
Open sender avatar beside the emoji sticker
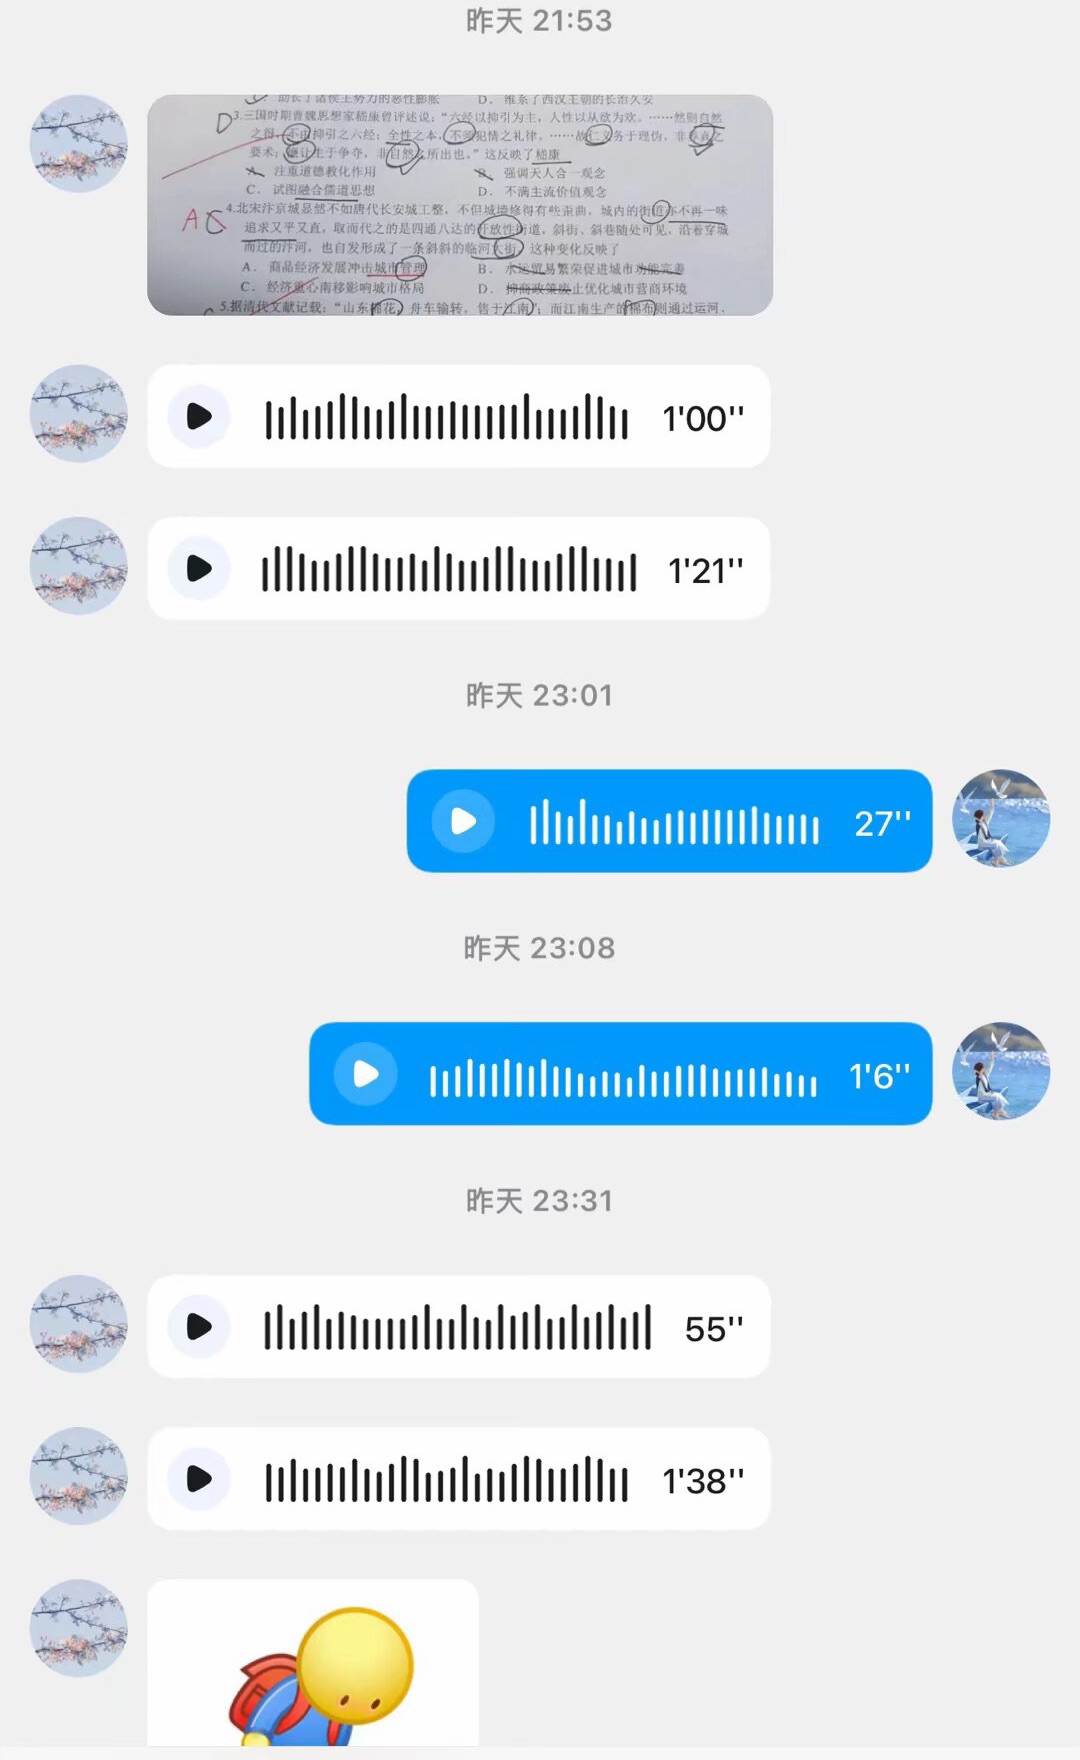pos(79,1627)
